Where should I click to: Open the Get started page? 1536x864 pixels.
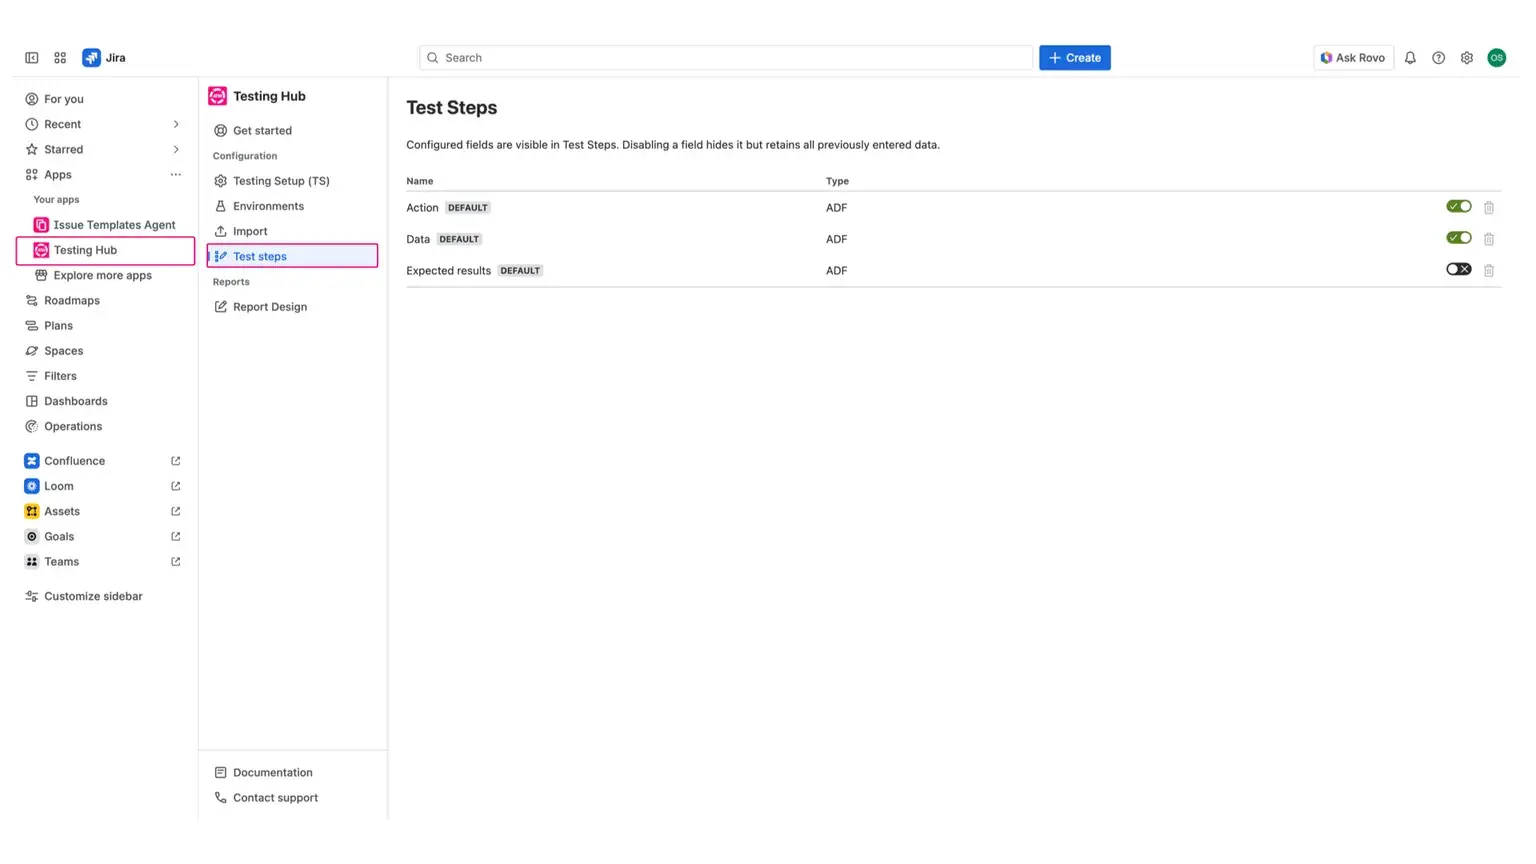(x=262, y=130)
